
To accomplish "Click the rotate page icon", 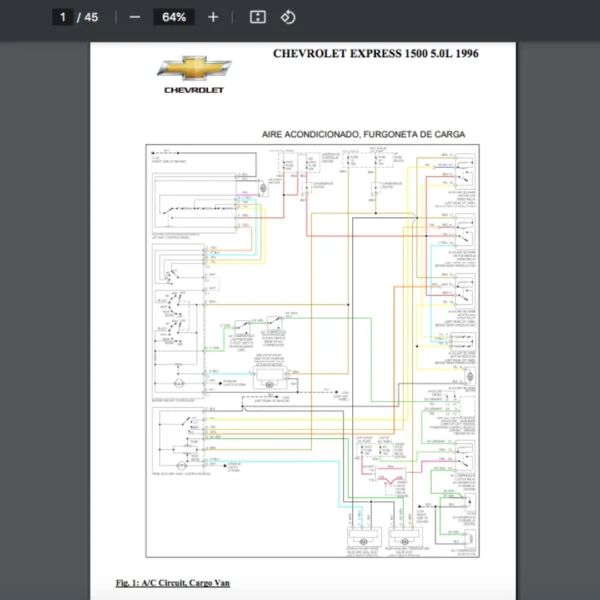I will click(288, 17).
